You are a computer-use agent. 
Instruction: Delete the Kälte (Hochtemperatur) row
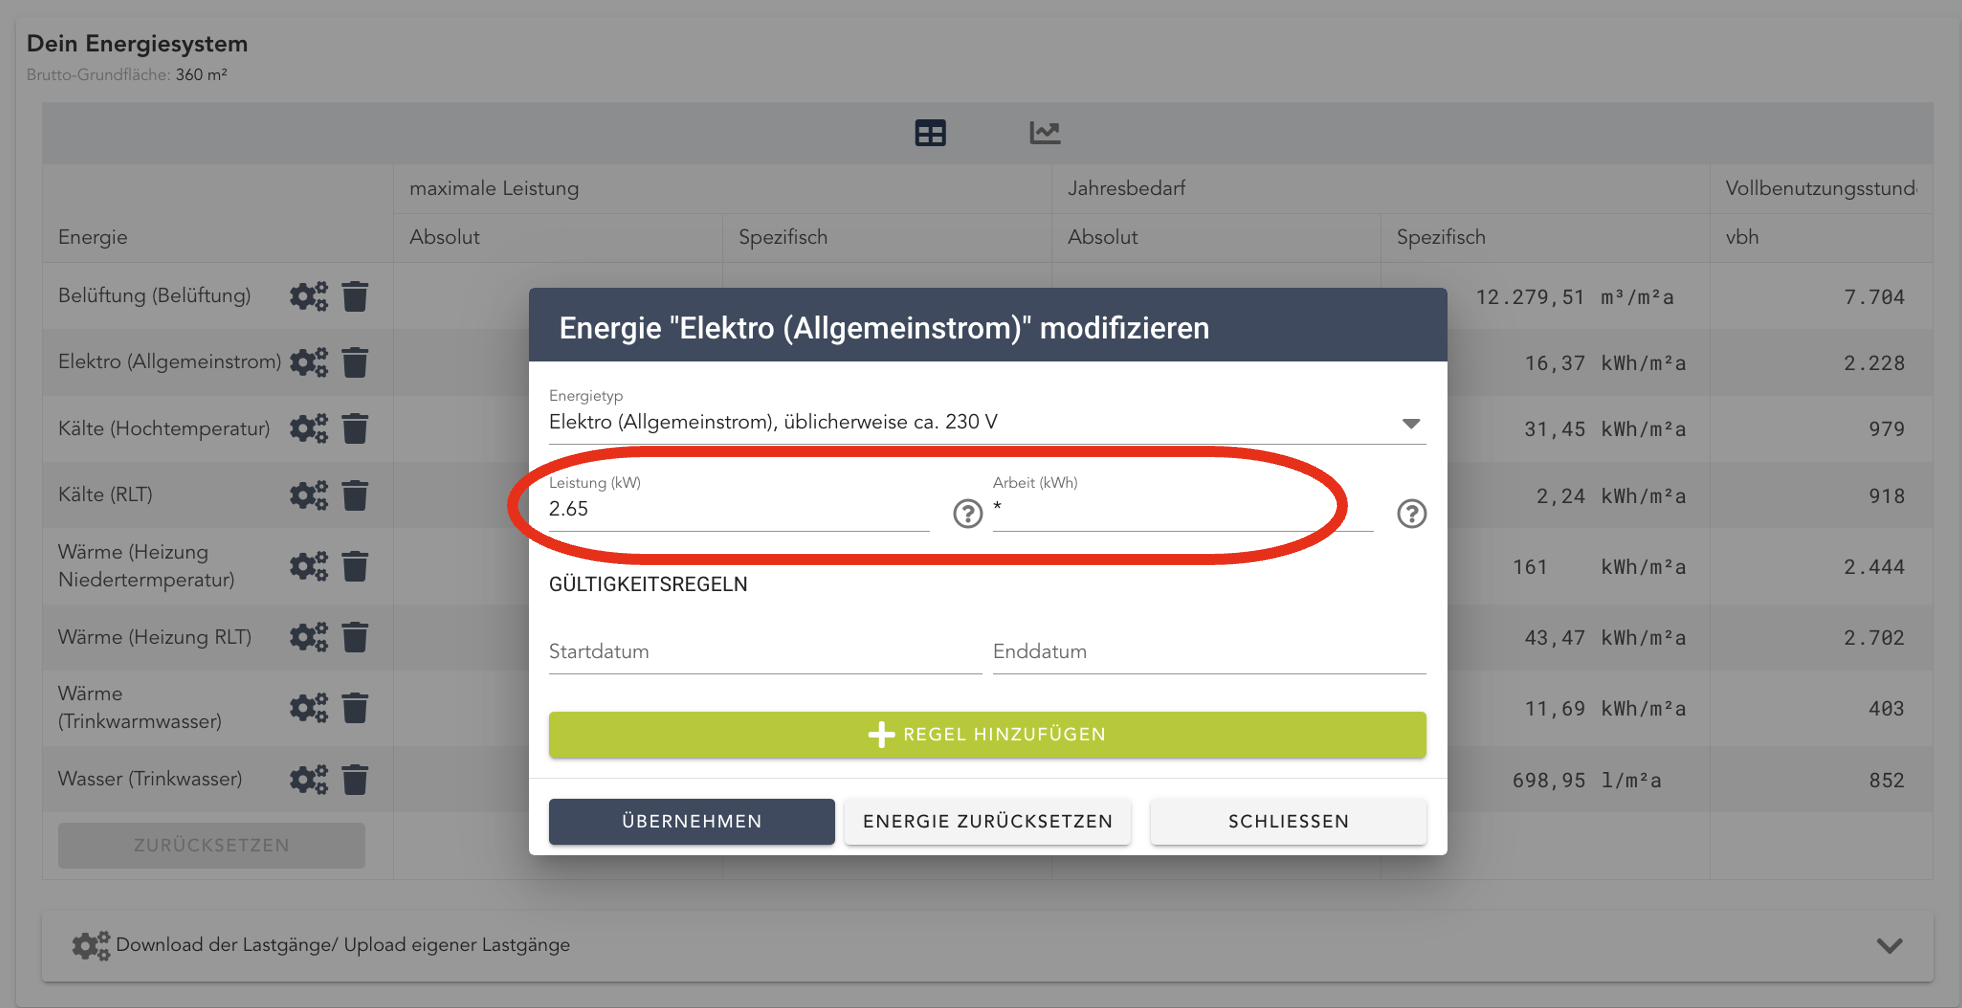[x=355, y=429]
